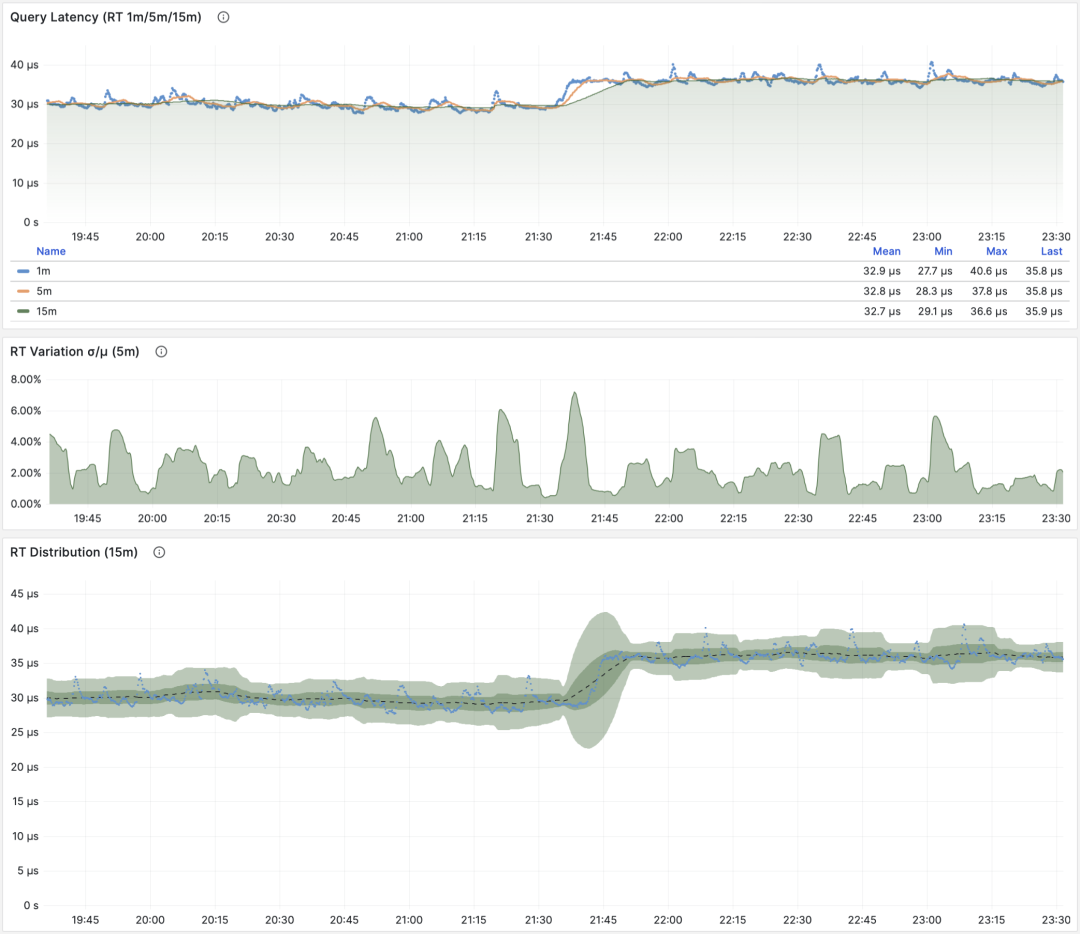Image resolution: width=1080 pixels, height=934 pixels.
Task: Open the RT Distribution (15m) panel menu
Action: click(x=73, y=552)
